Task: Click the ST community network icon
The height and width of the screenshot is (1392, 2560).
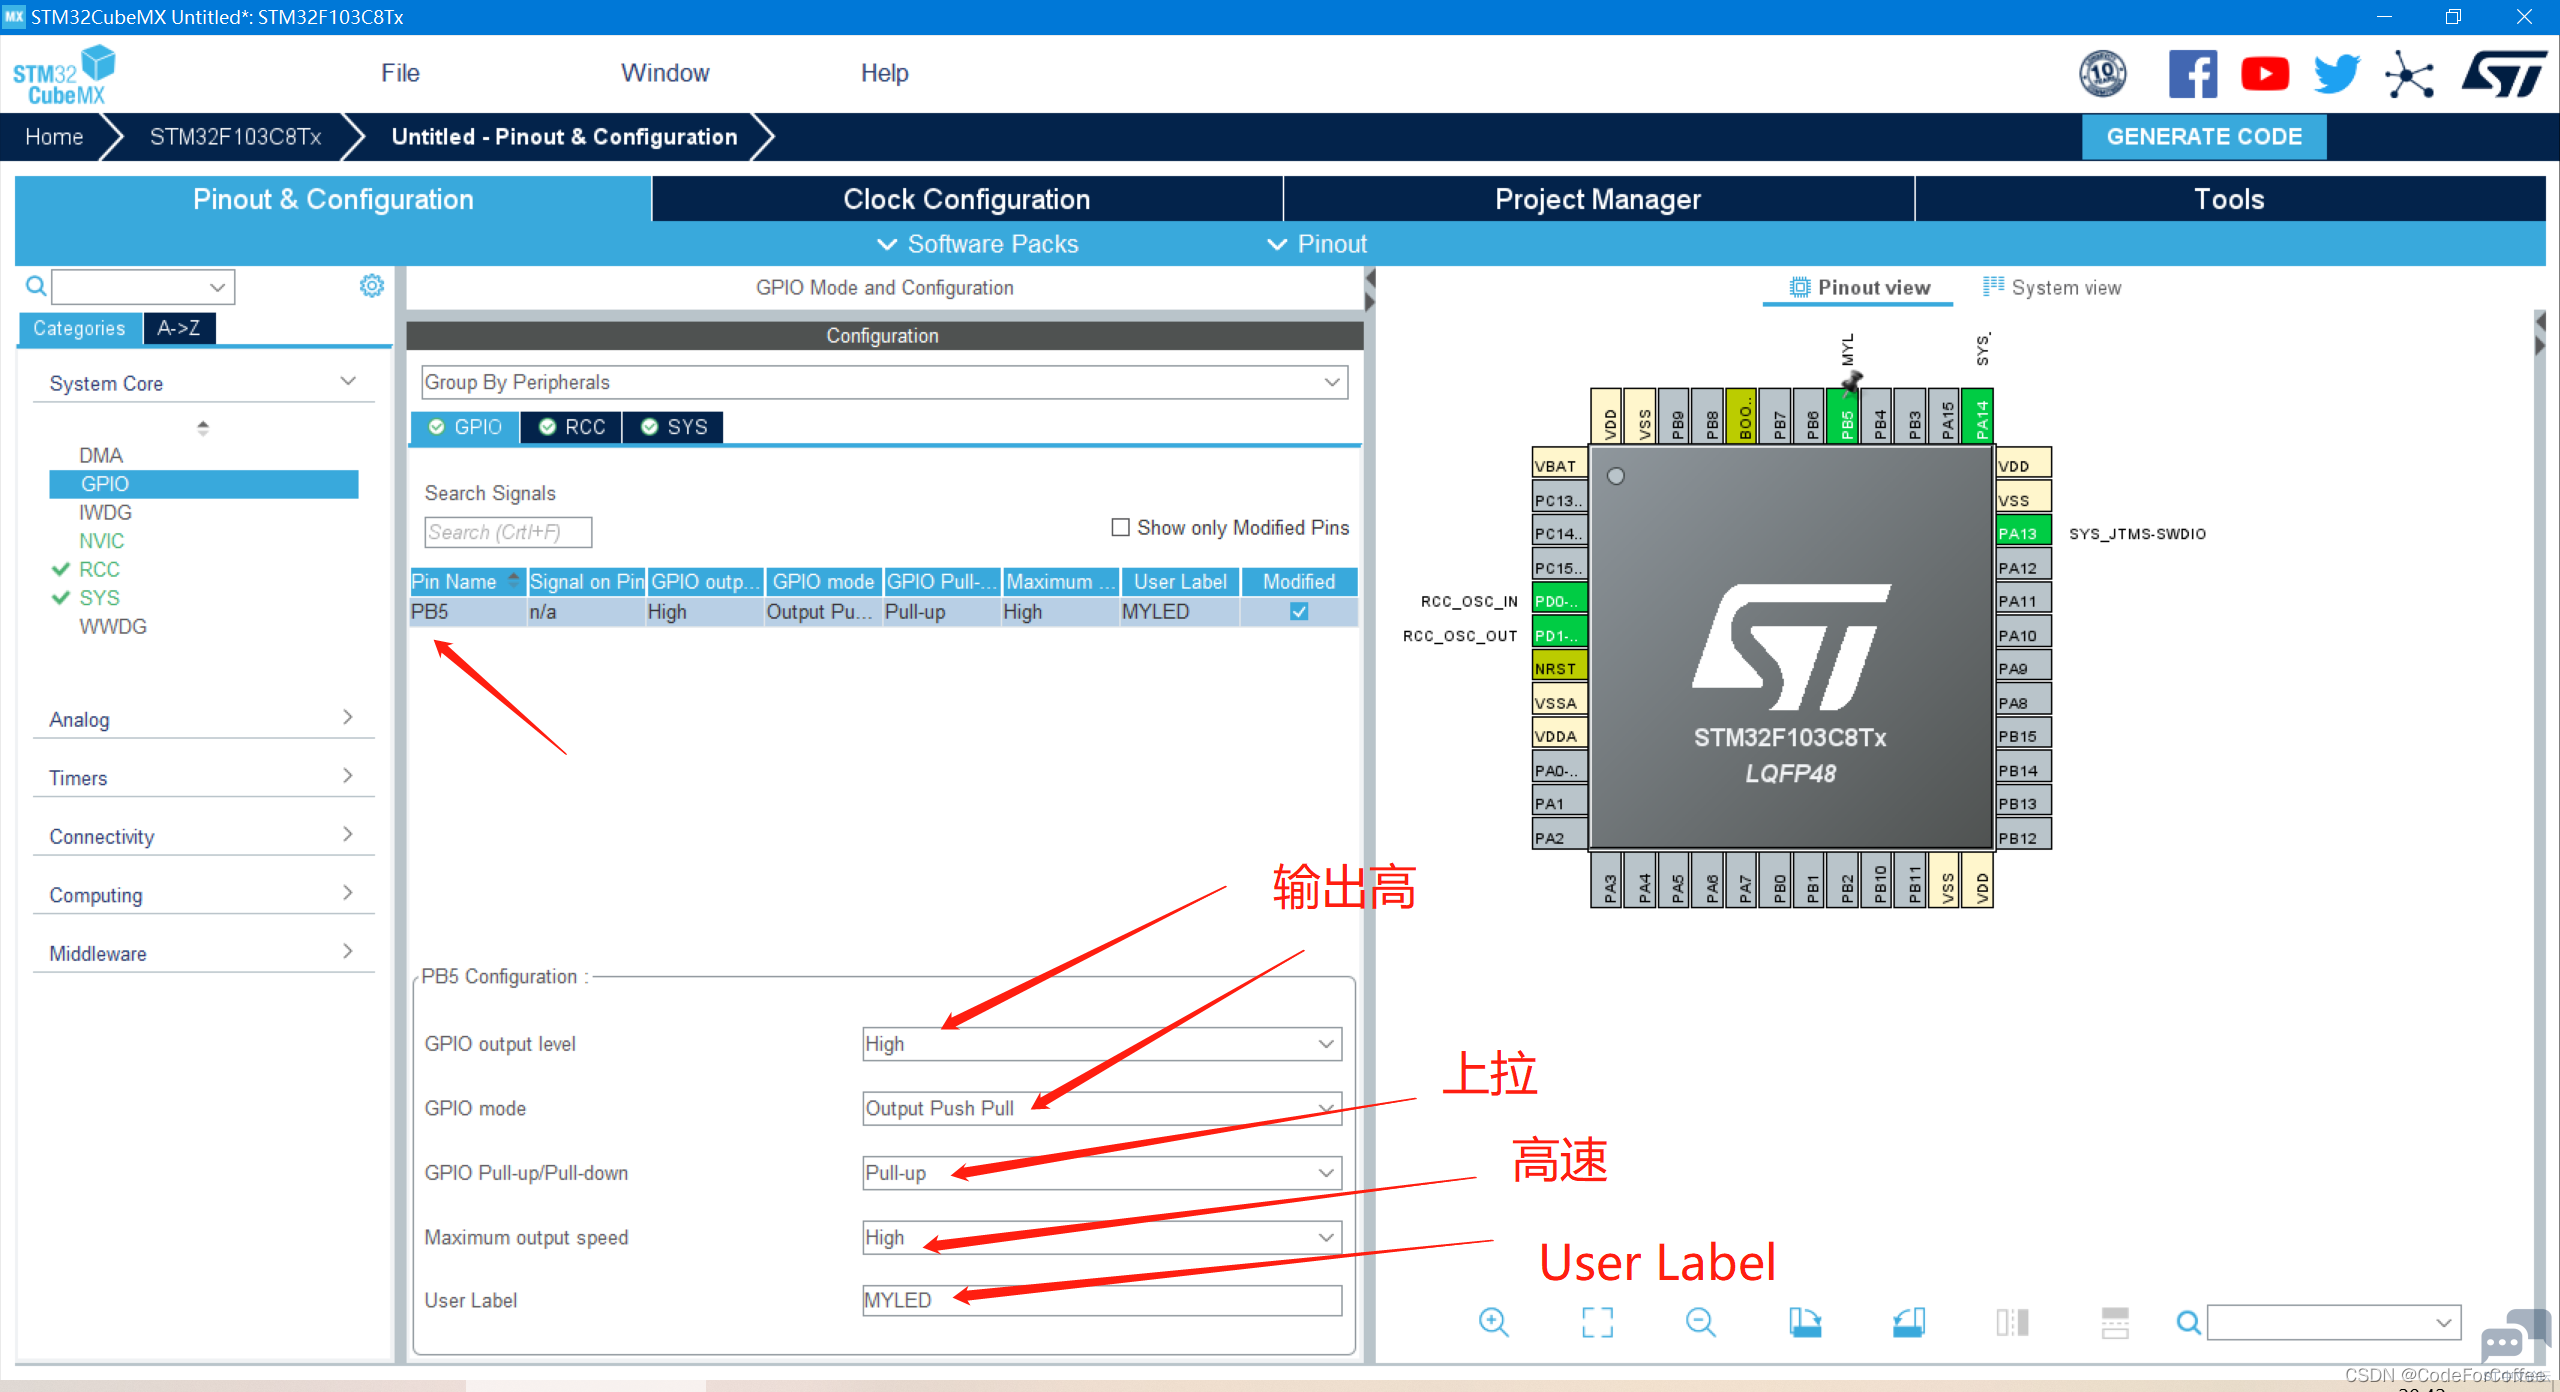Action: tap(2409, 74)
